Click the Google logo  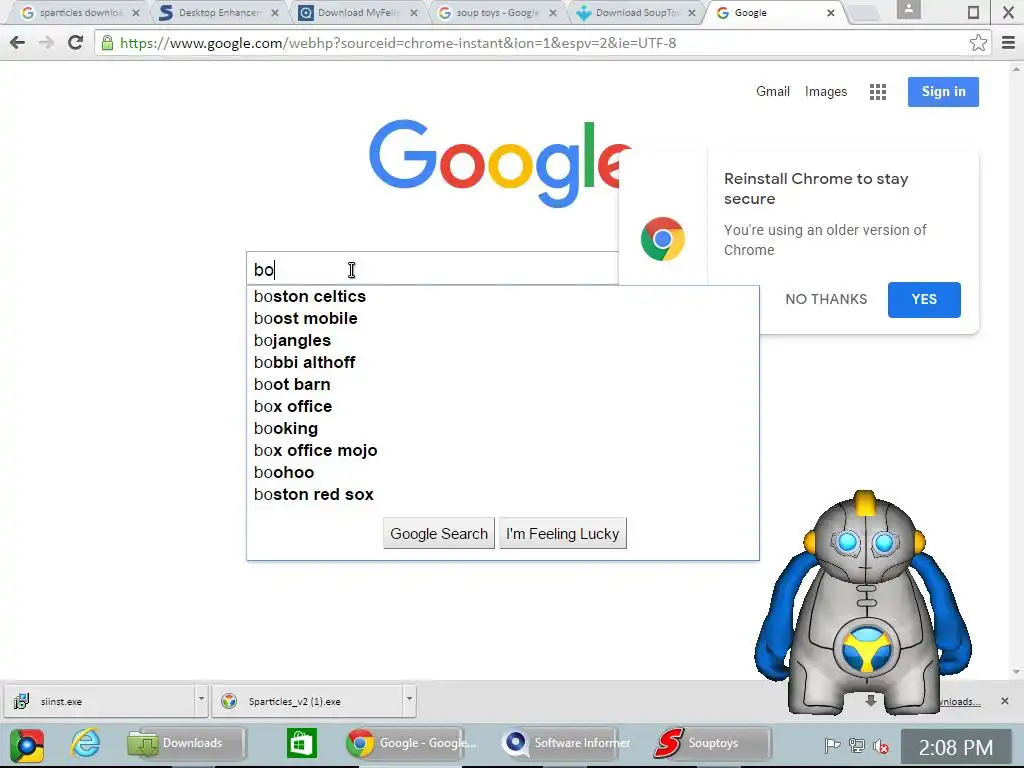tap(500, 162)
